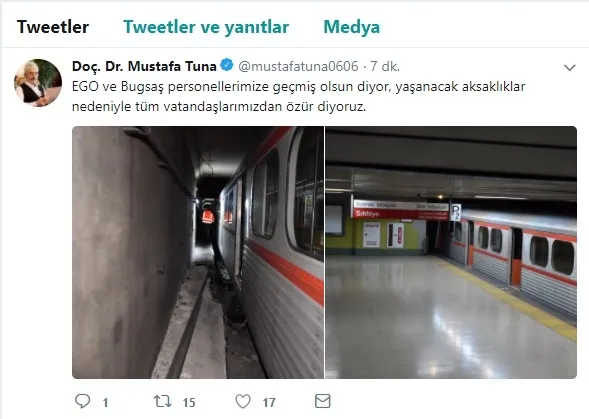Image resolution: width=589 pixels, height=419 pixels.
Task: Open the train tunnel photo
Action: [x=198, y=252]
